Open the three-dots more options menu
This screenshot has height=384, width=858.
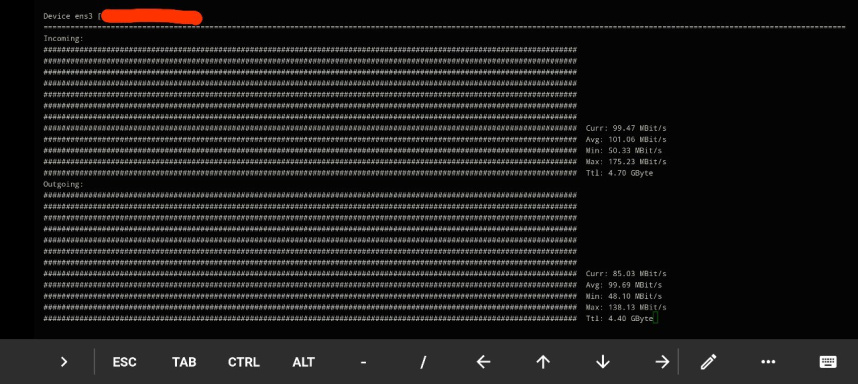click(x=768, y=362)
